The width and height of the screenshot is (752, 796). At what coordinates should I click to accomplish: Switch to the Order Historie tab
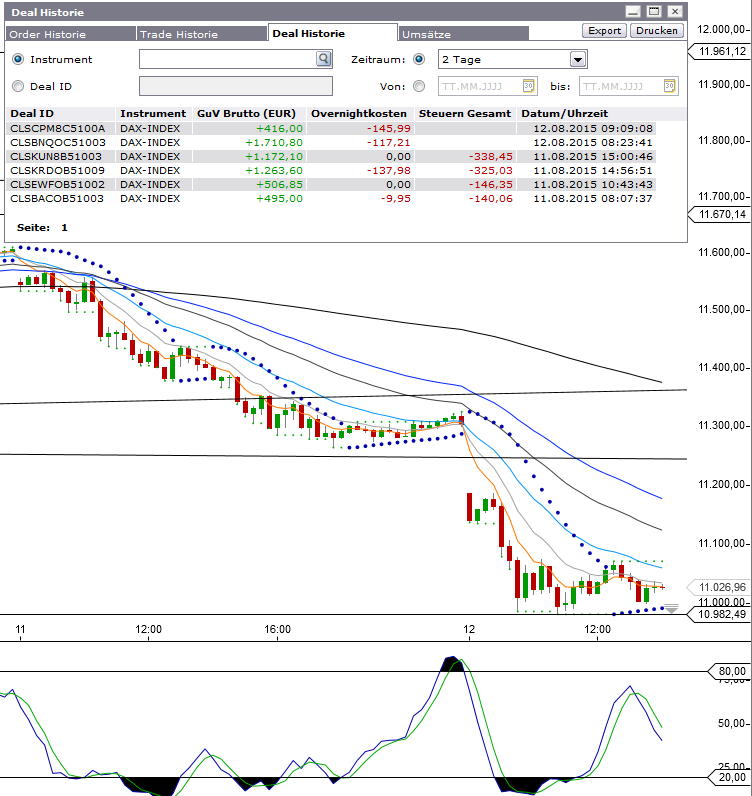tap(47, 34)
